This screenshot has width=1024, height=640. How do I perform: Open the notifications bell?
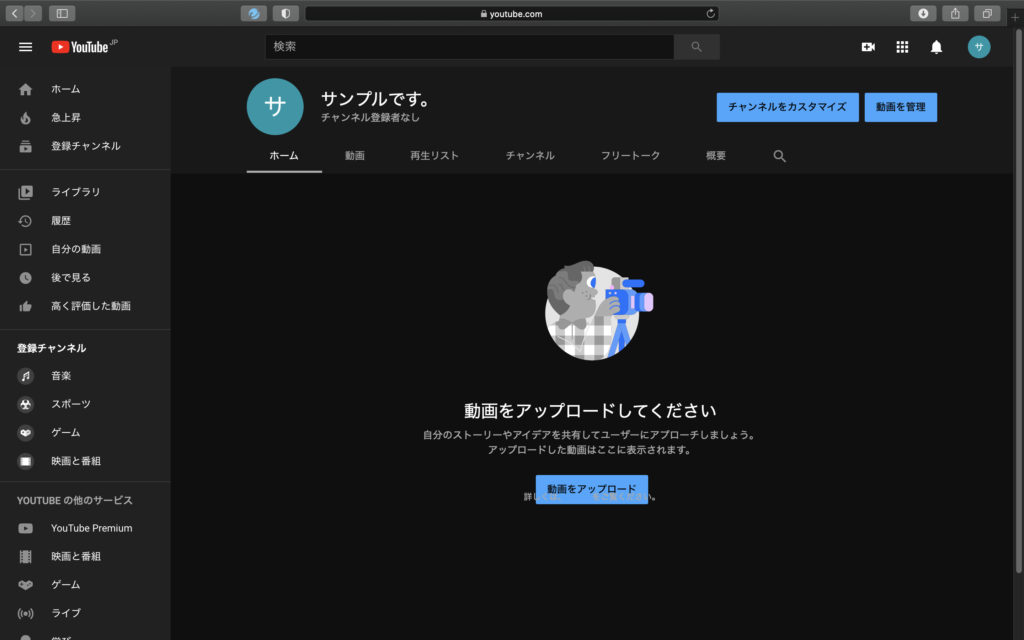tap(936, 47)
